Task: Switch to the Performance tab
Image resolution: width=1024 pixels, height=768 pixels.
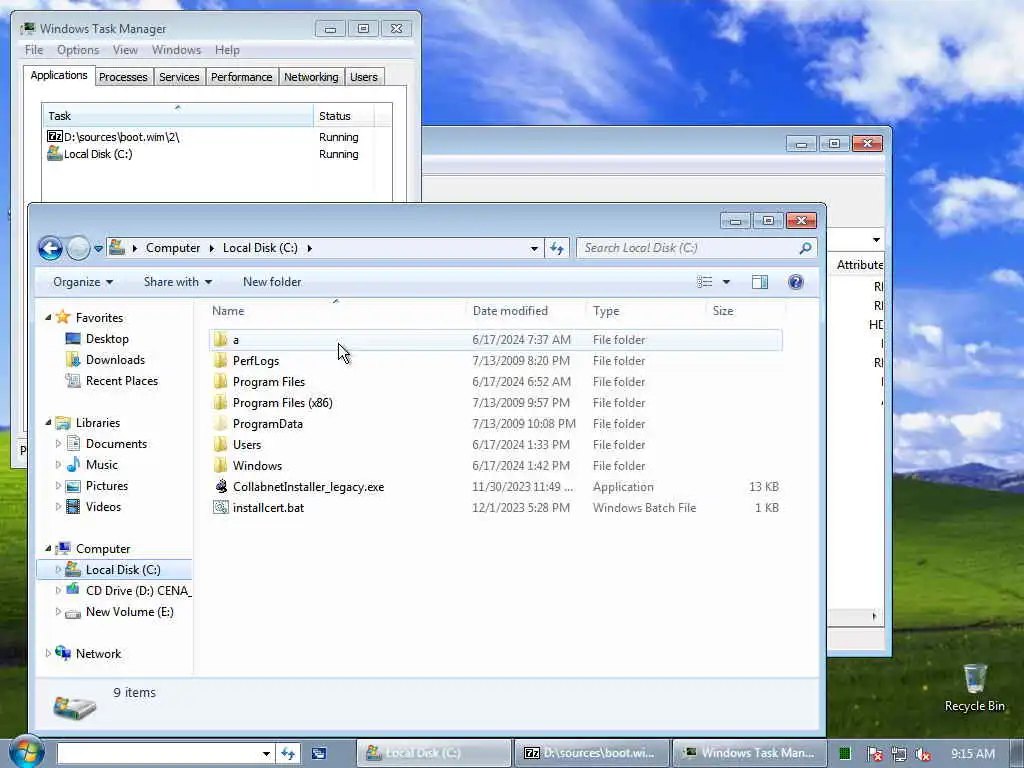Action: coord(242,77)
